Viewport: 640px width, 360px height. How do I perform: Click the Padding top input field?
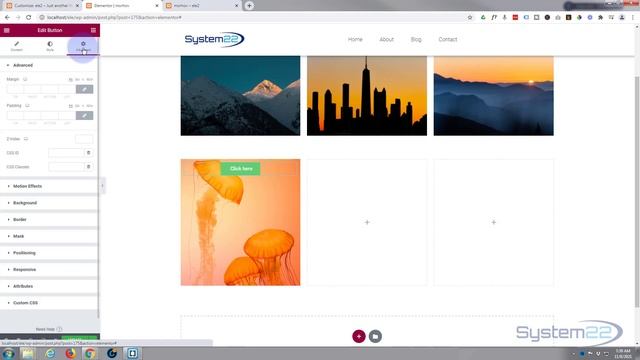tap(15, 116)
